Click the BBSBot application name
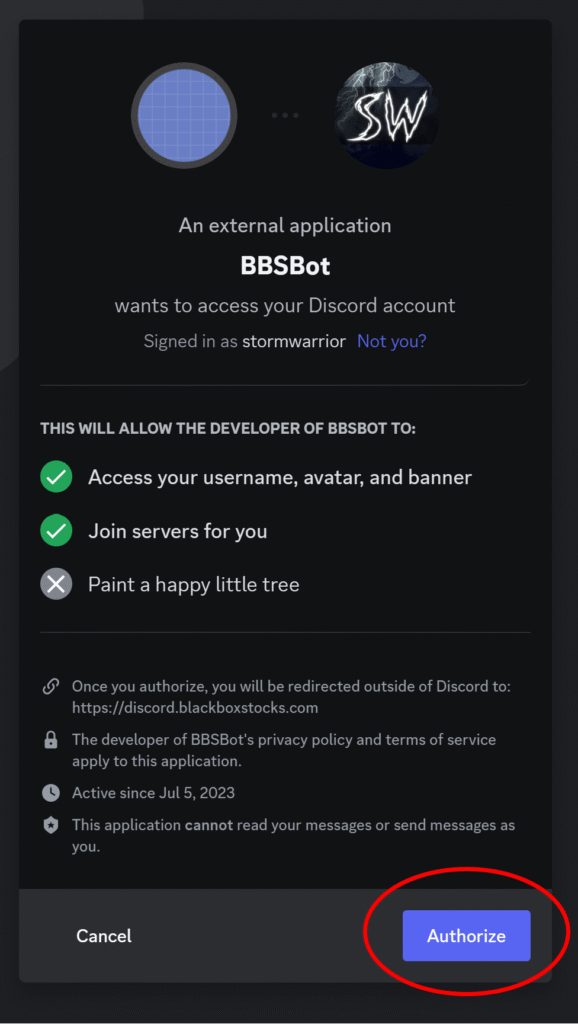 tap(285, 266)
